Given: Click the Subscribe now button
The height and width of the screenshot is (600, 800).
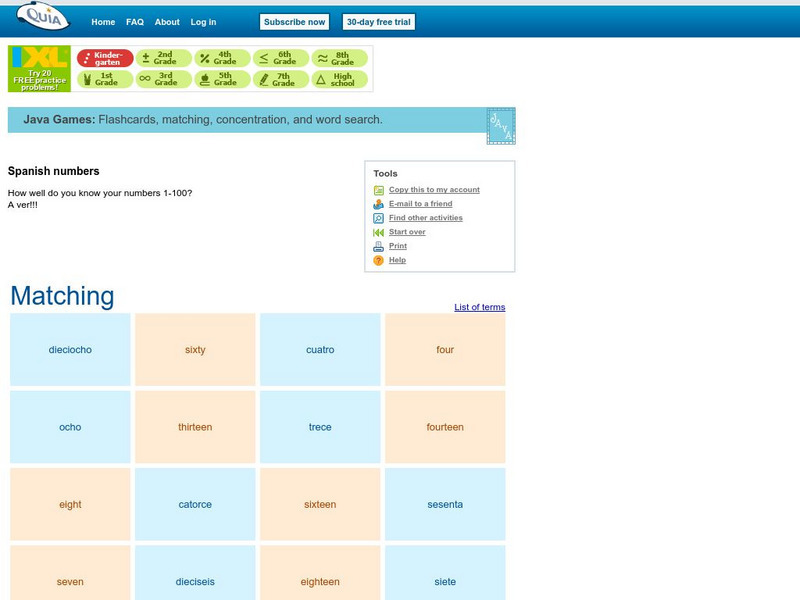Looking at the screenshot, I should (x=294, y=20).
